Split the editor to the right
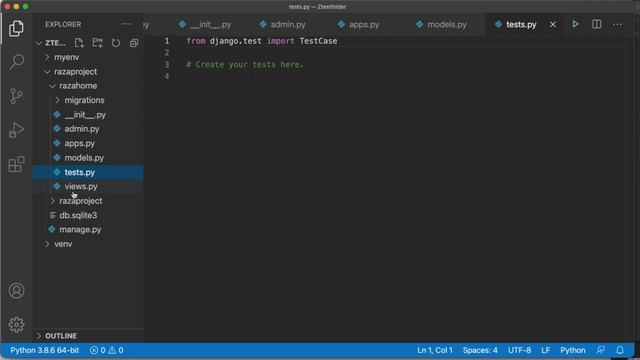Screen dimensions: 640x360 (x=597, y=24)
